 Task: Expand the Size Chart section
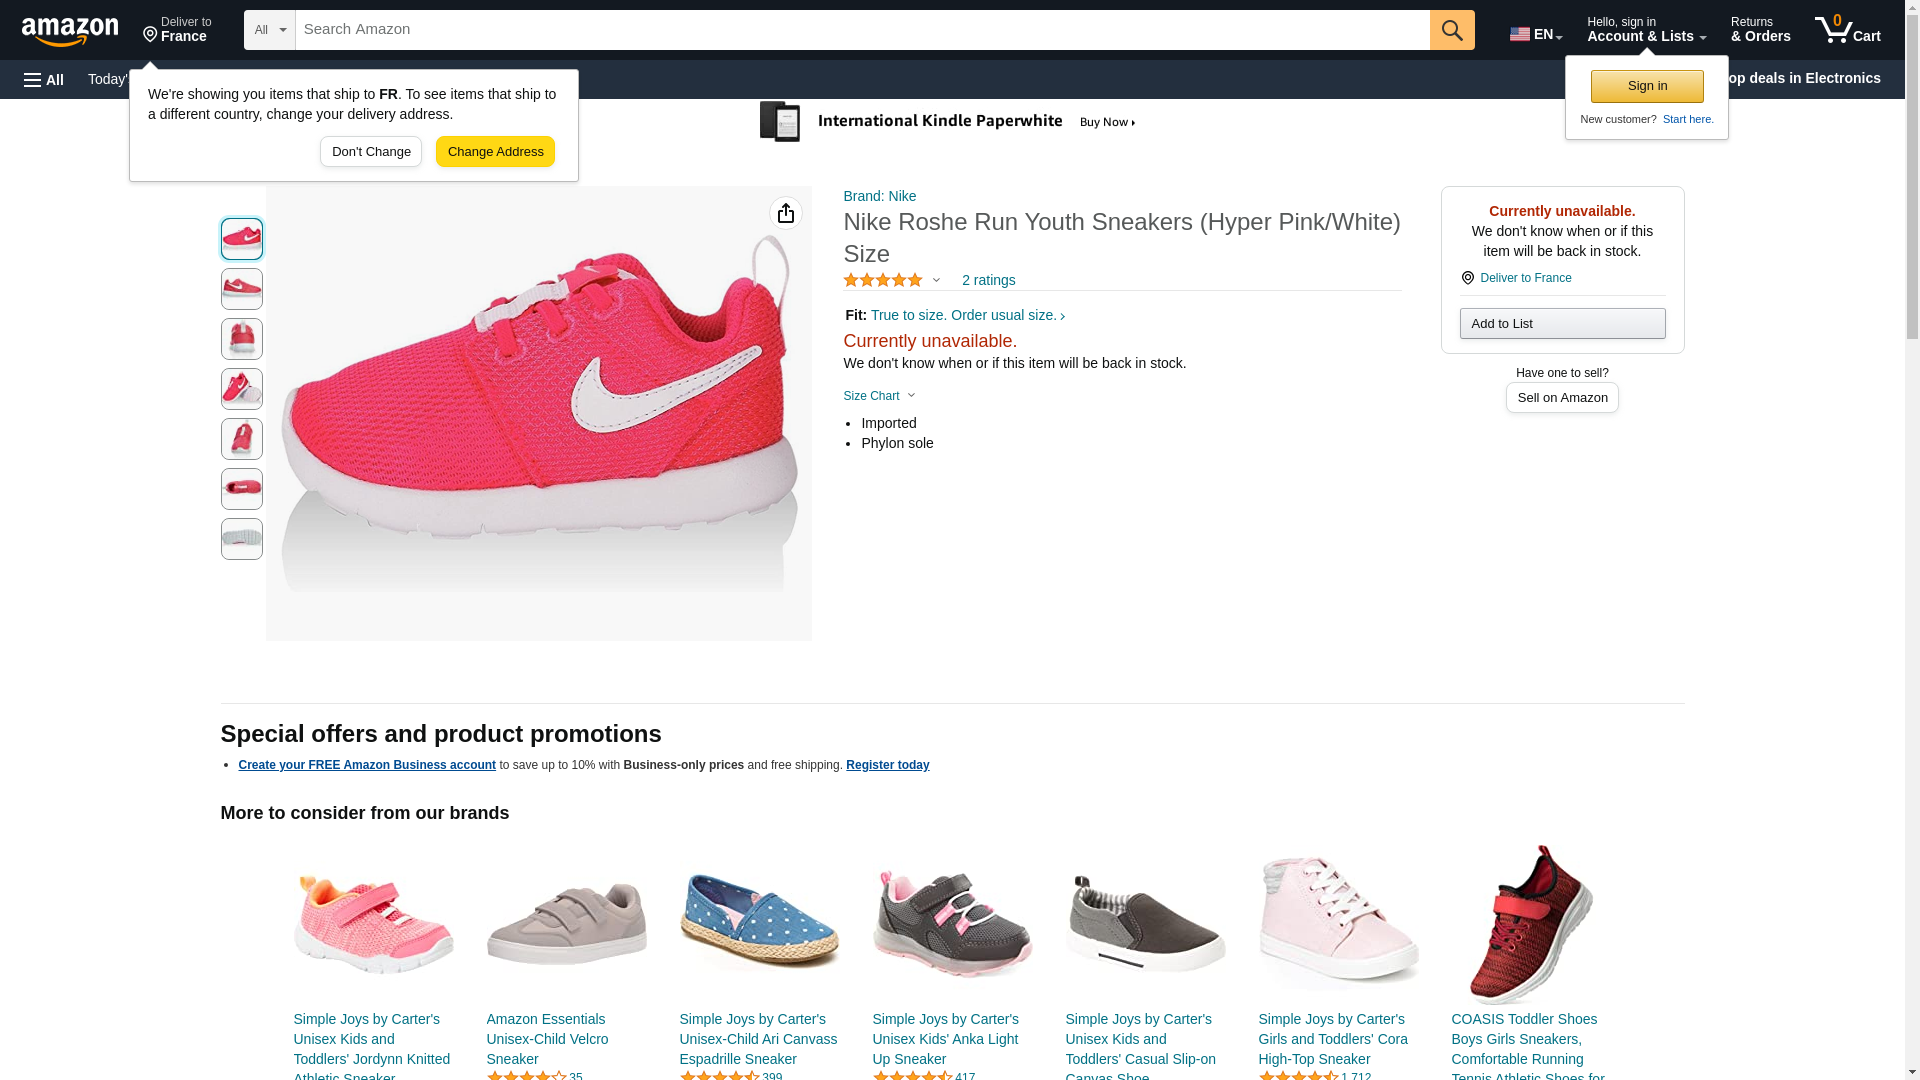click(879, 396)
